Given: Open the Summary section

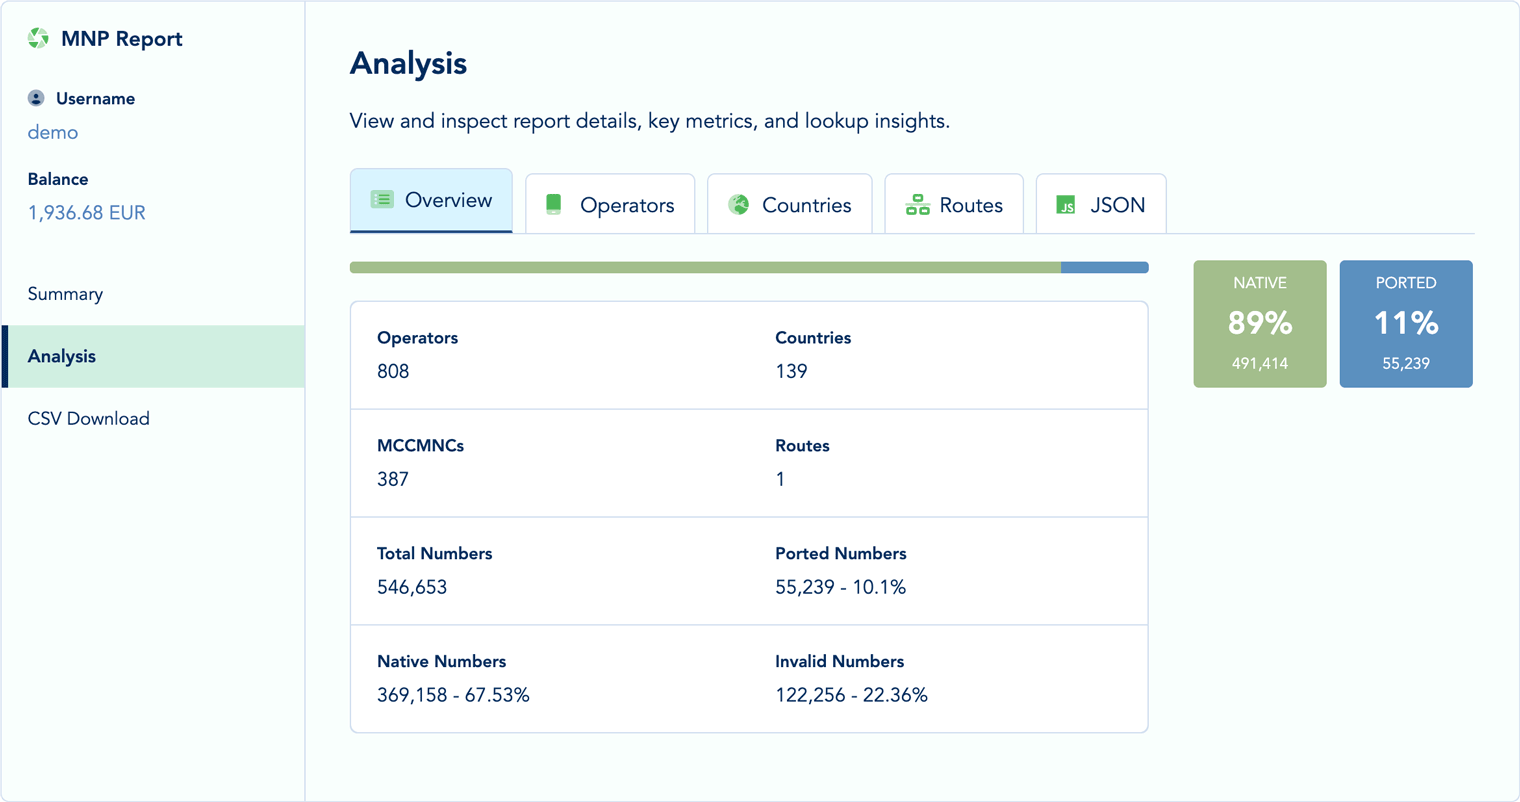Looking at the screenshot, I should [x=65, y=293].
